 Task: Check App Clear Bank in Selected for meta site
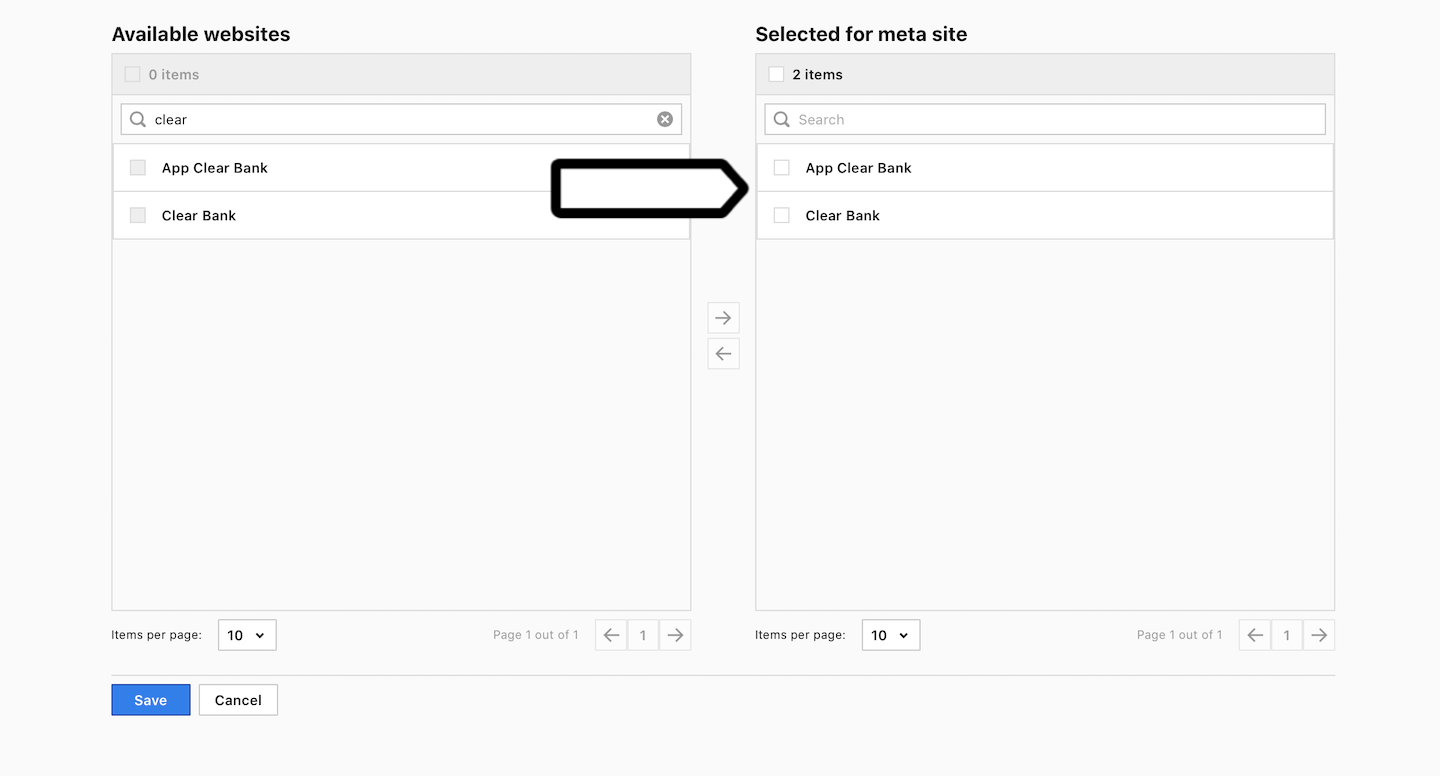782,167
